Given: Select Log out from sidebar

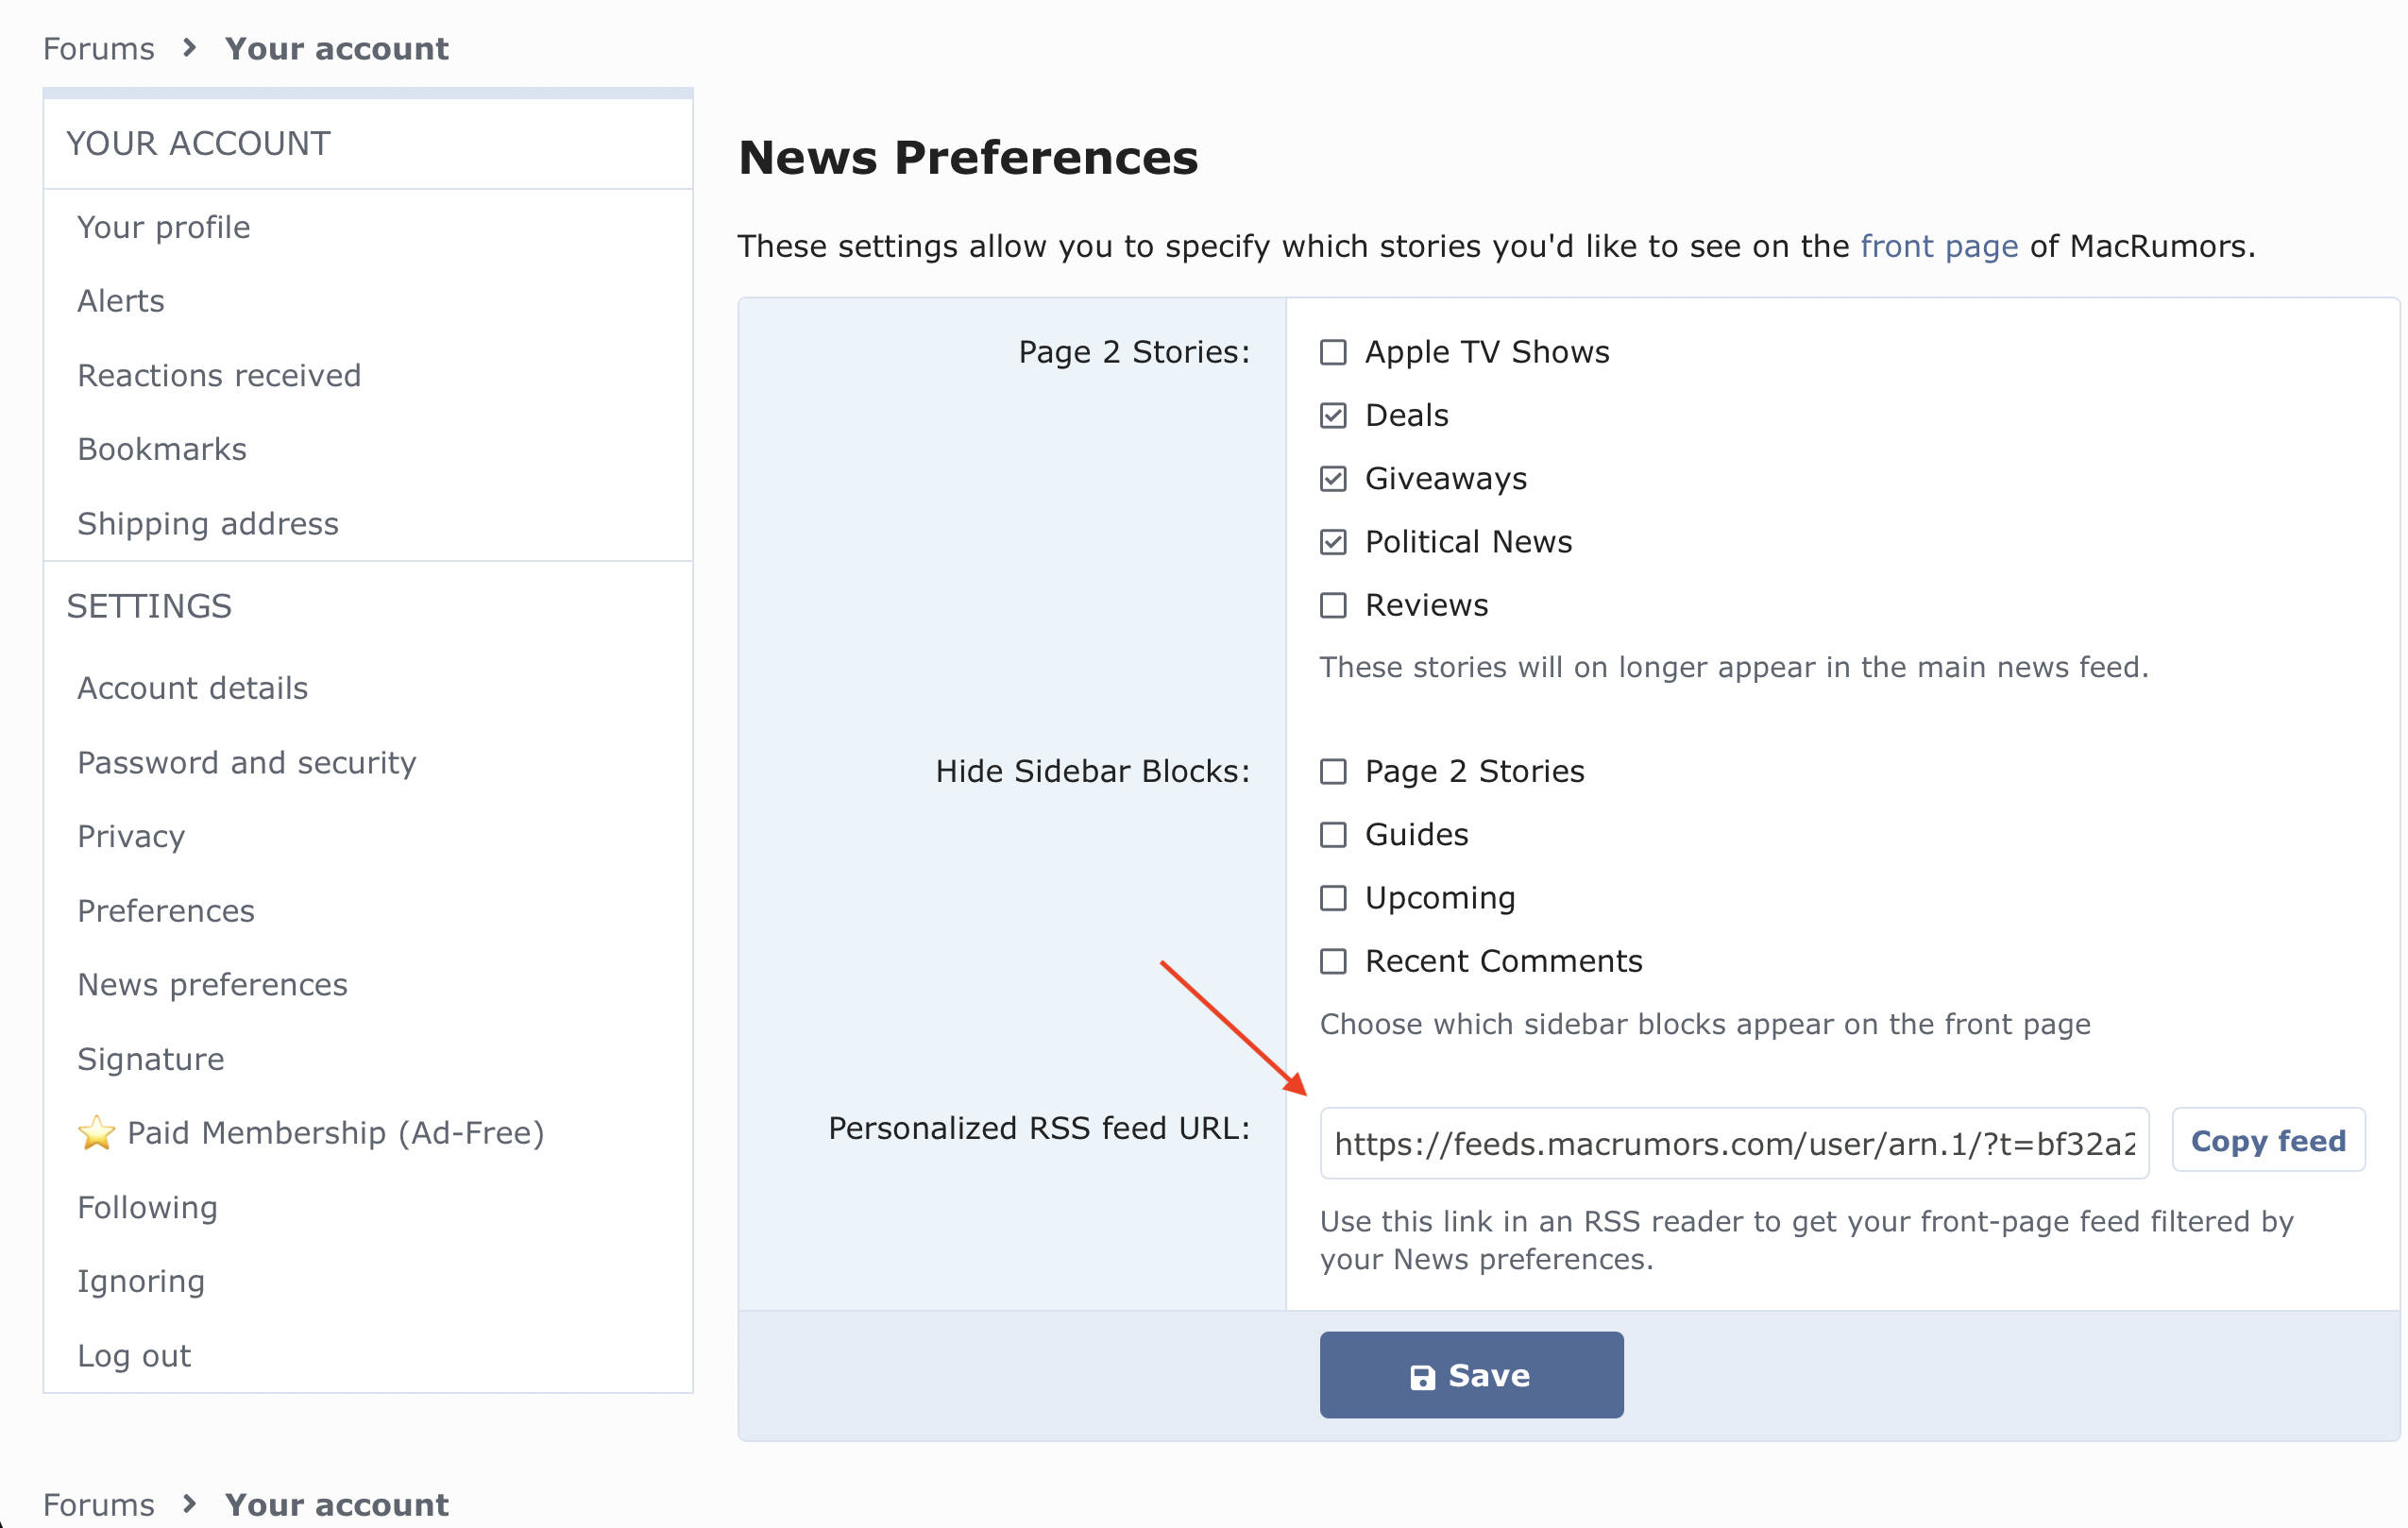Looking at the screenshot, I should pyautogui.click(x=134, y=1356).
